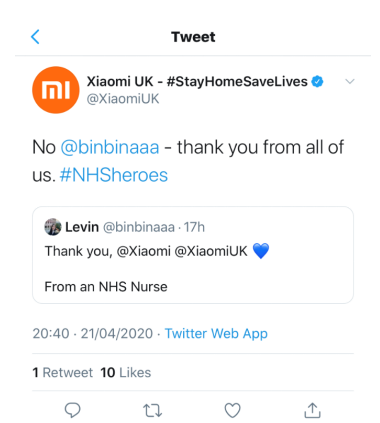Open Twitter Web App source link
The height and width of the screenshot is (423, 380).
(216, 334)
